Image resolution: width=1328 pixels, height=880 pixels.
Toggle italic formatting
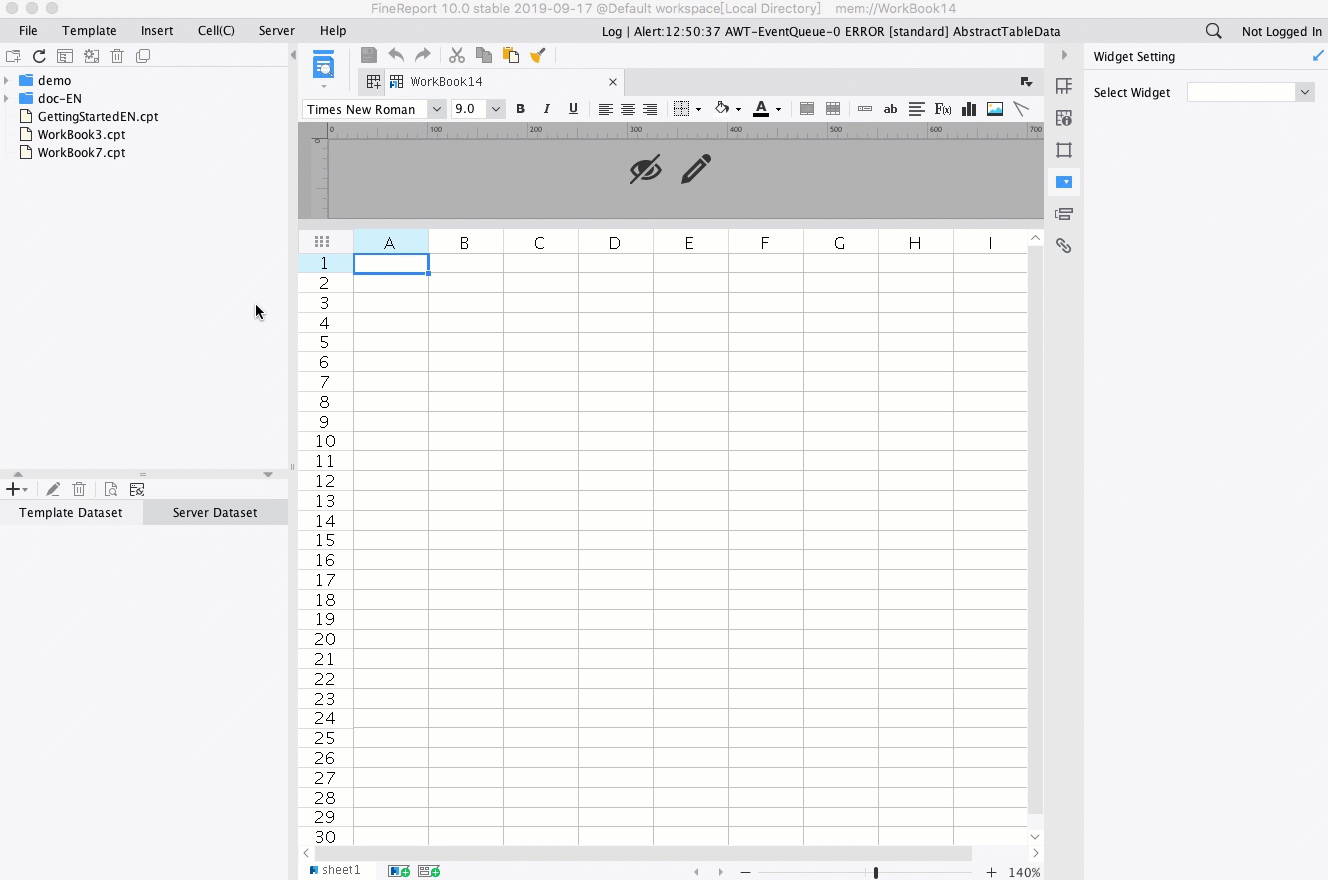547,109
